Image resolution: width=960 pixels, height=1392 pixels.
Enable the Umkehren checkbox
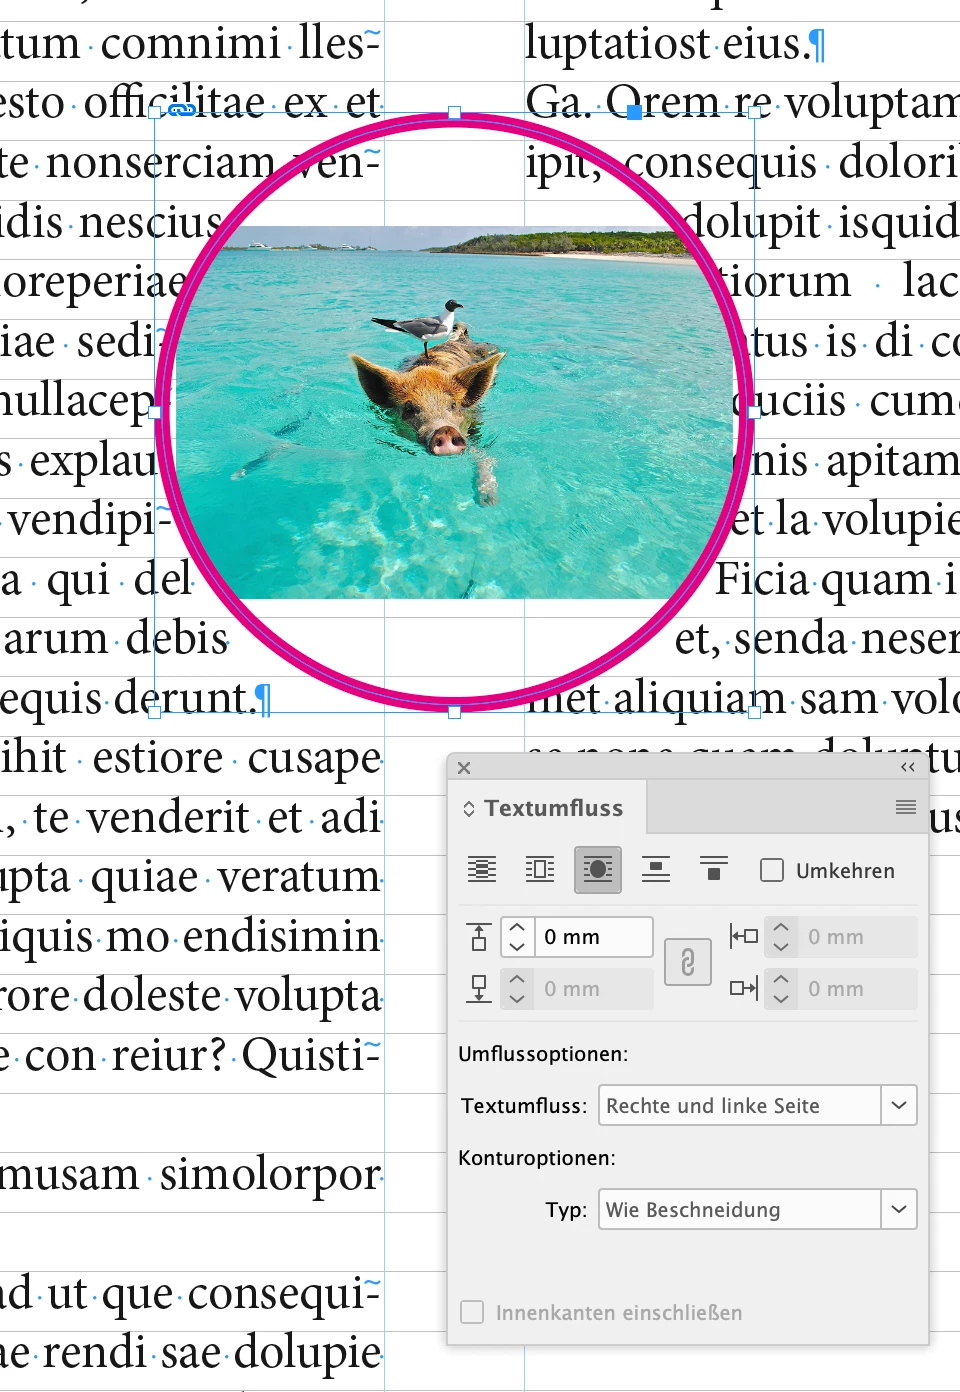772,870
